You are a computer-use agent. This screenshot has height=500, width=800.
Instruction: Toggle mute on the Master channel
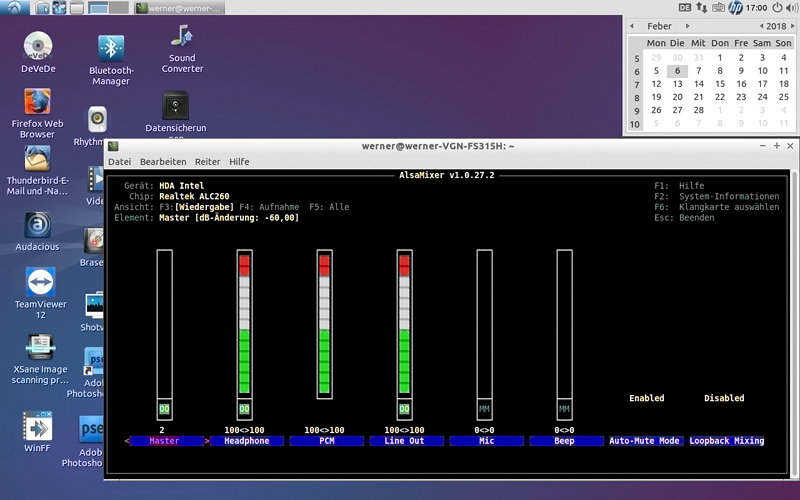pyautogui.click(x=164, y=409)
